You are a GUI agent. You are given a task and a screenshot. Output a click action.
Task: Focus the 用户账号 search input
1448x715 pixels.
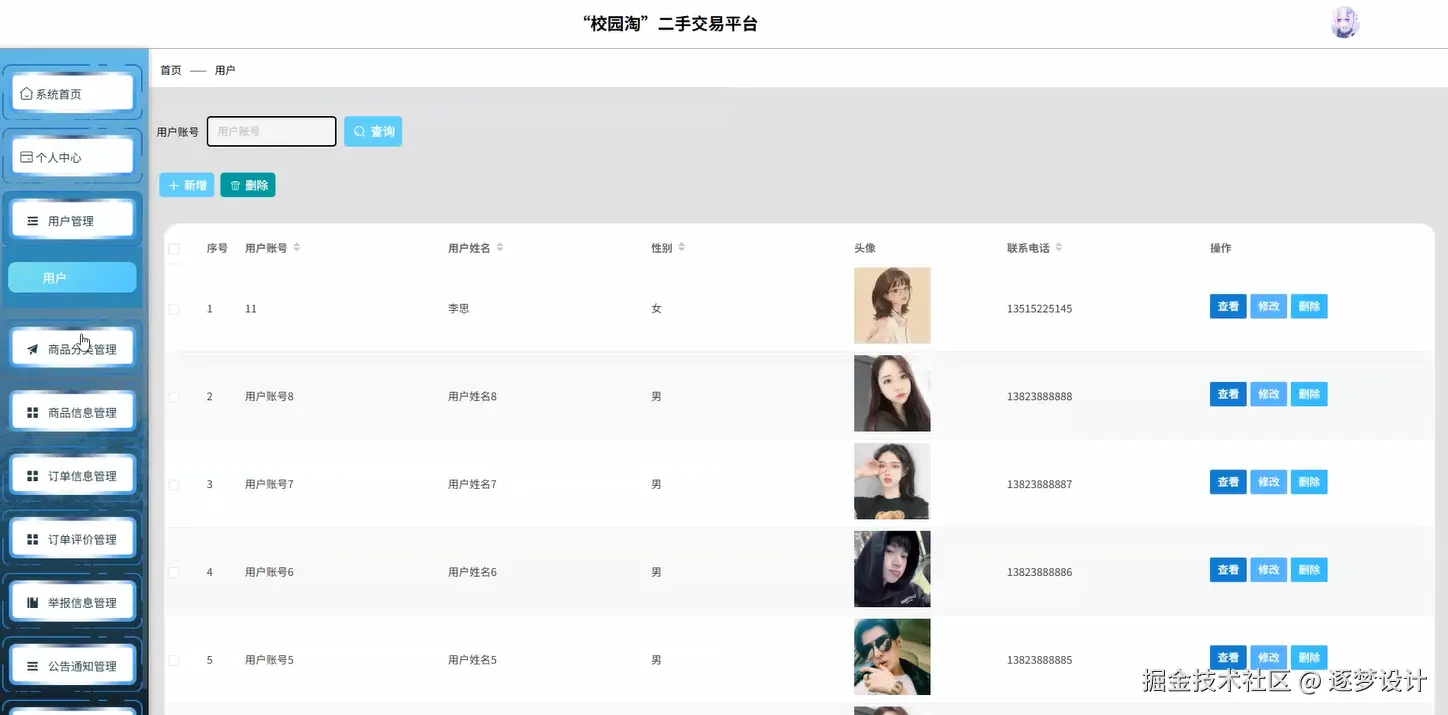pyautogui.click(x=272, y=131)
